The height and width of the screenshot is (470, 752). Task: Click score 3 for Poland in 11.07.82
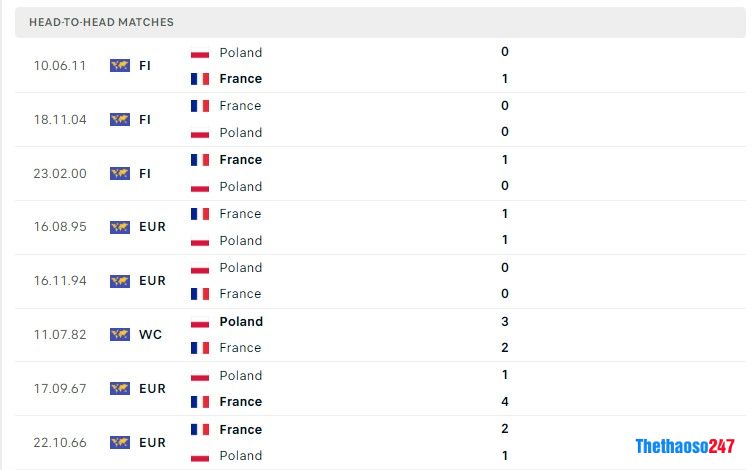[x=505, y=321]
